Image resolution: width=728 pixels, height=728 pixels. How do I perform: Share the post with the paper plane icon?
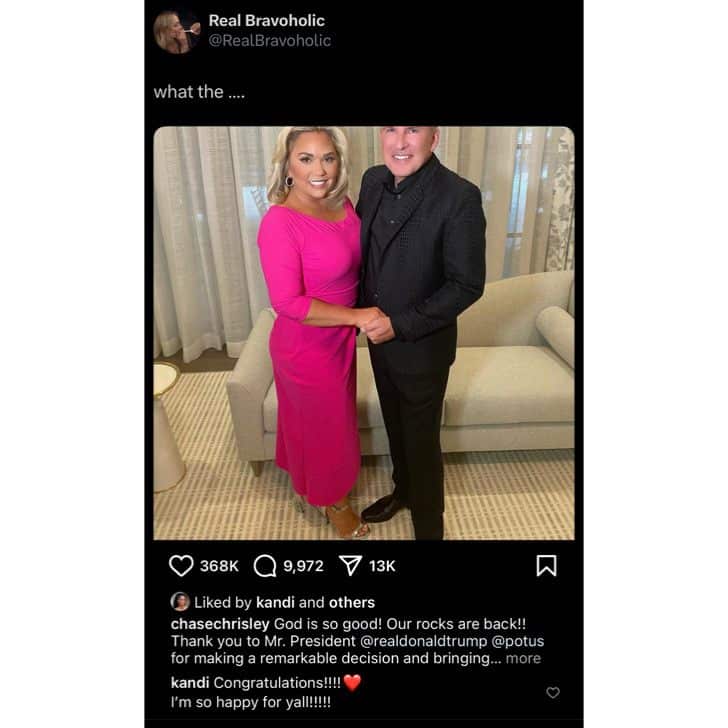(351, 566)
